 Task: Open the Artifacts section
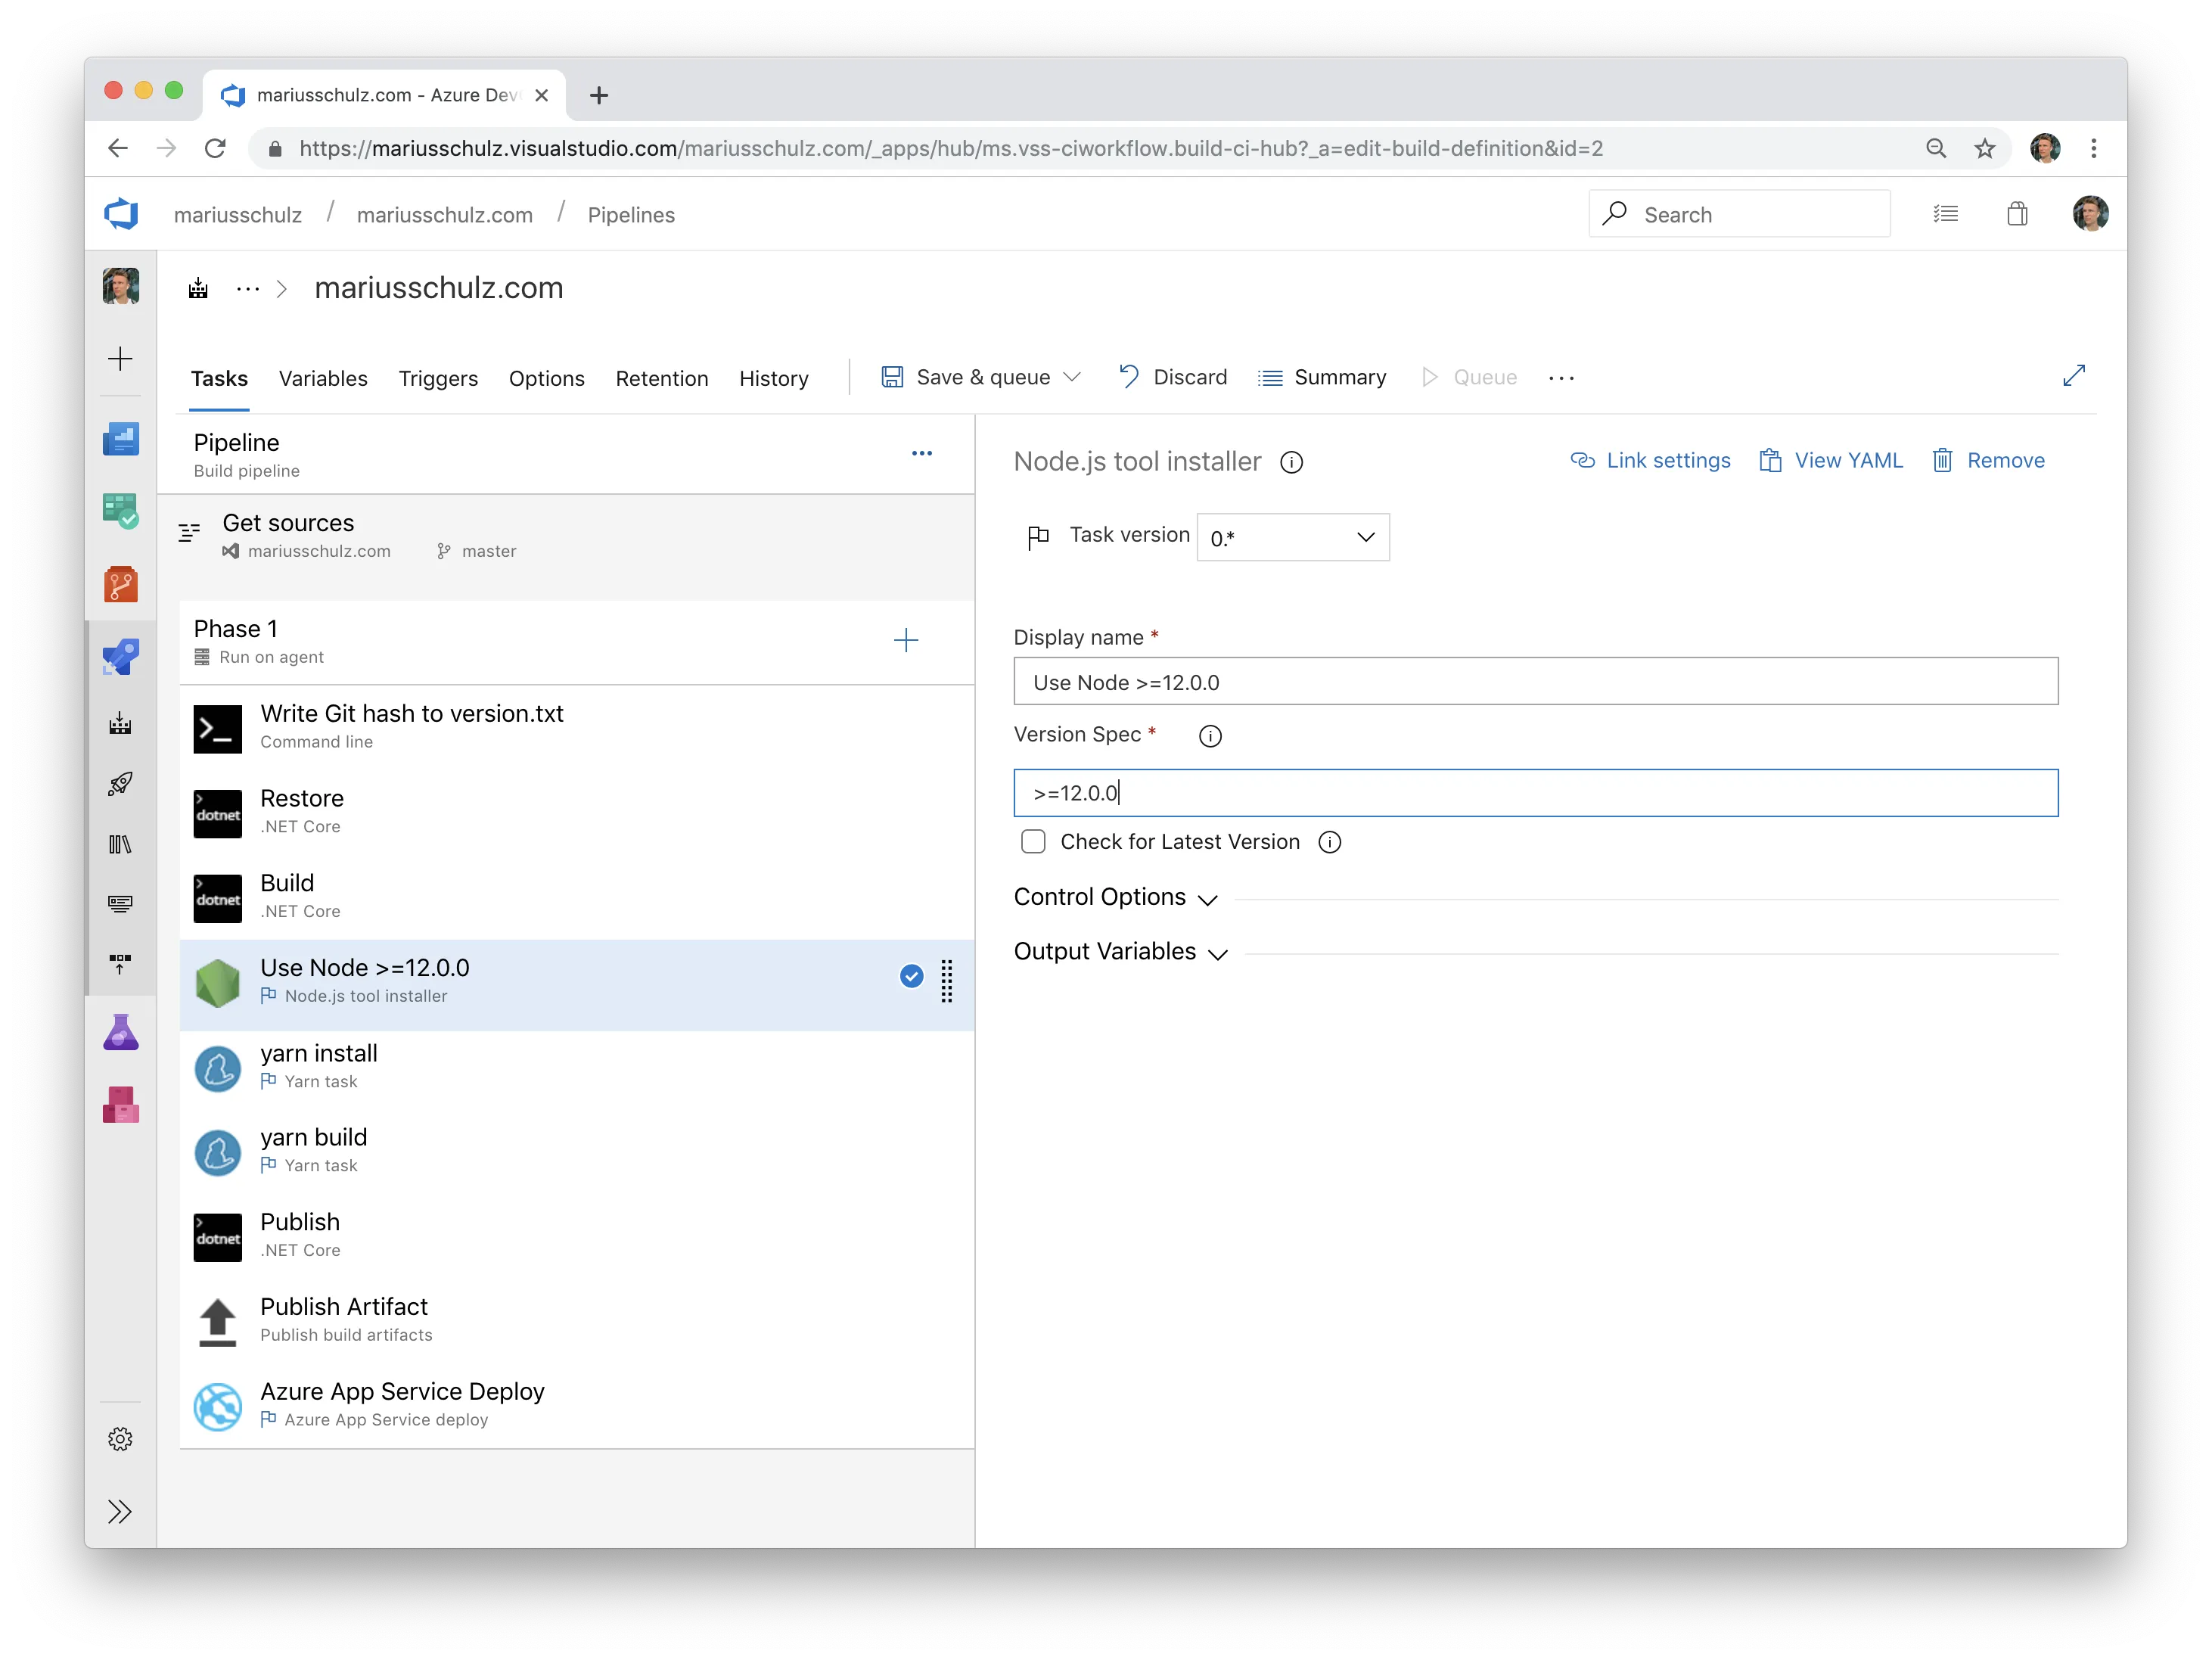(120, 1105)
